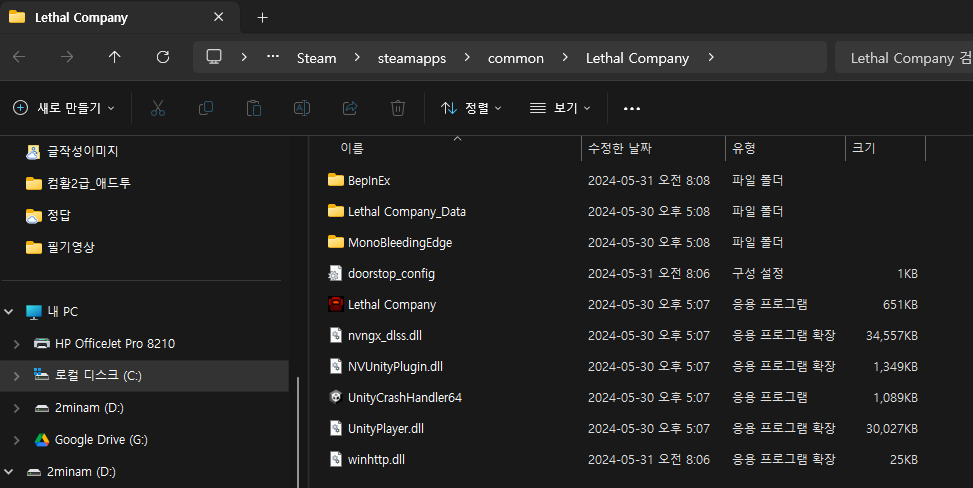Select the 컴활2급_애드투 sidebar folder

pyautogui.click(x=78, y=183)
